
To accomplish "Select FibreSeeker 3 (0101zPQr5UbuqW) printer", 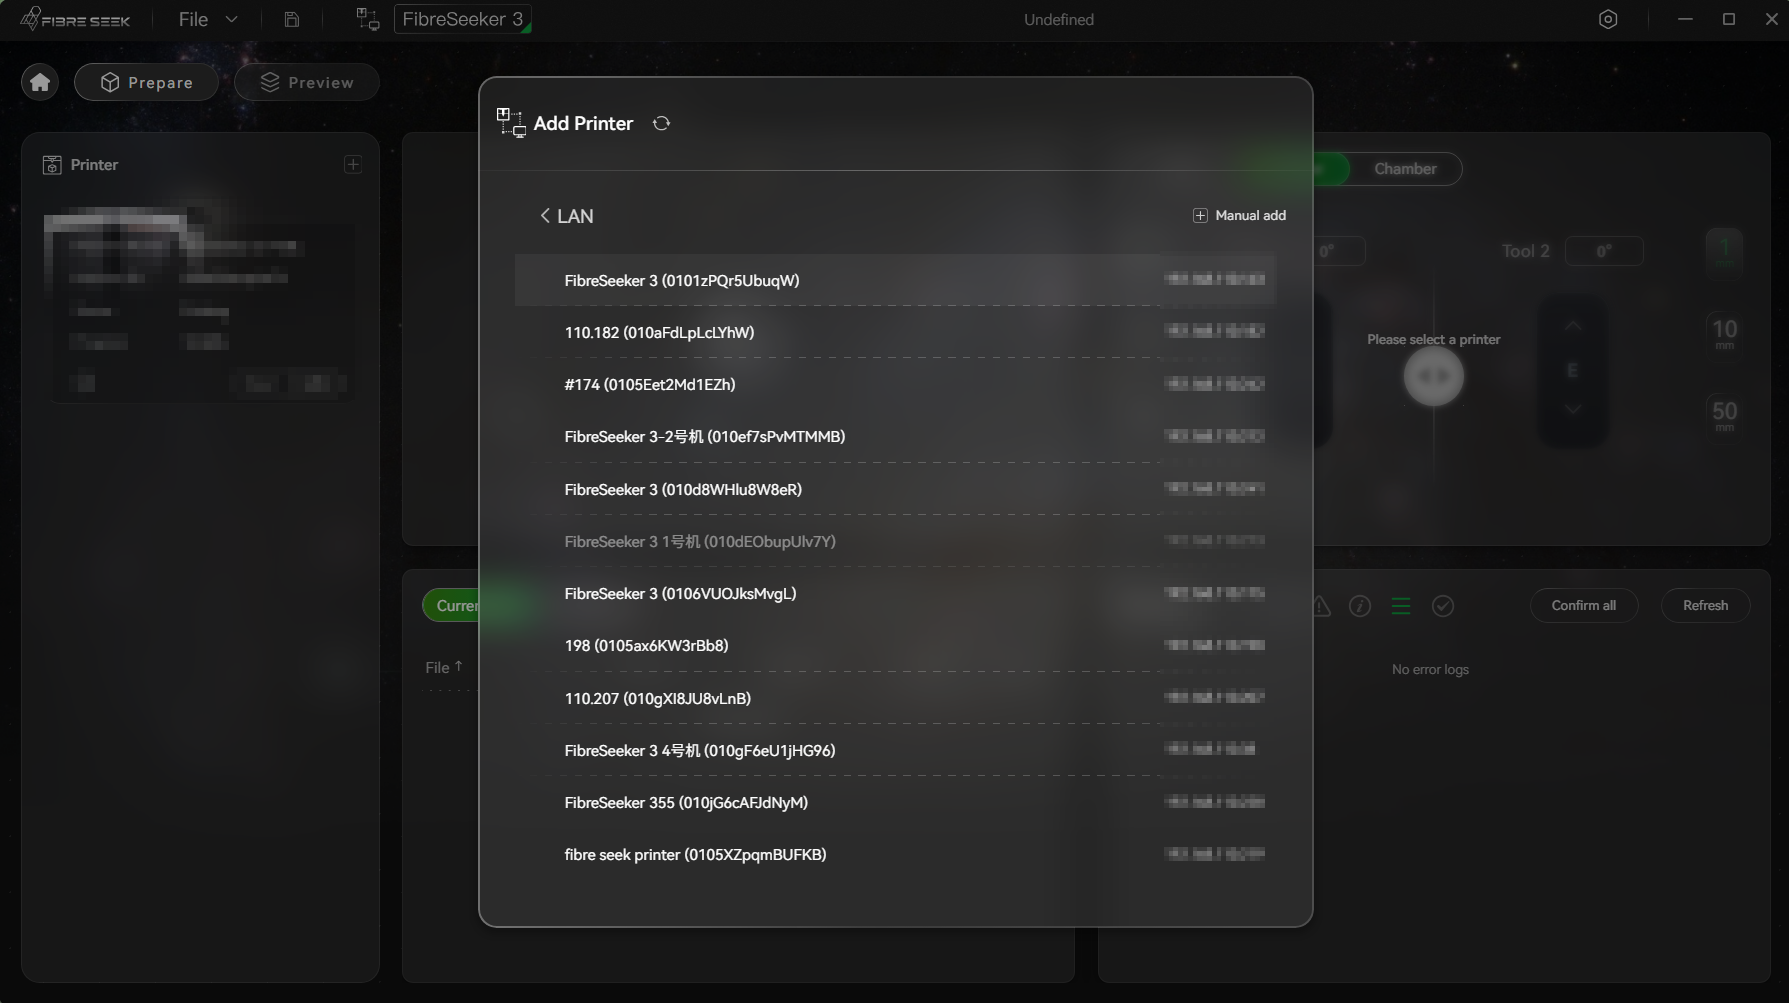I will click(x=895, y=280).
